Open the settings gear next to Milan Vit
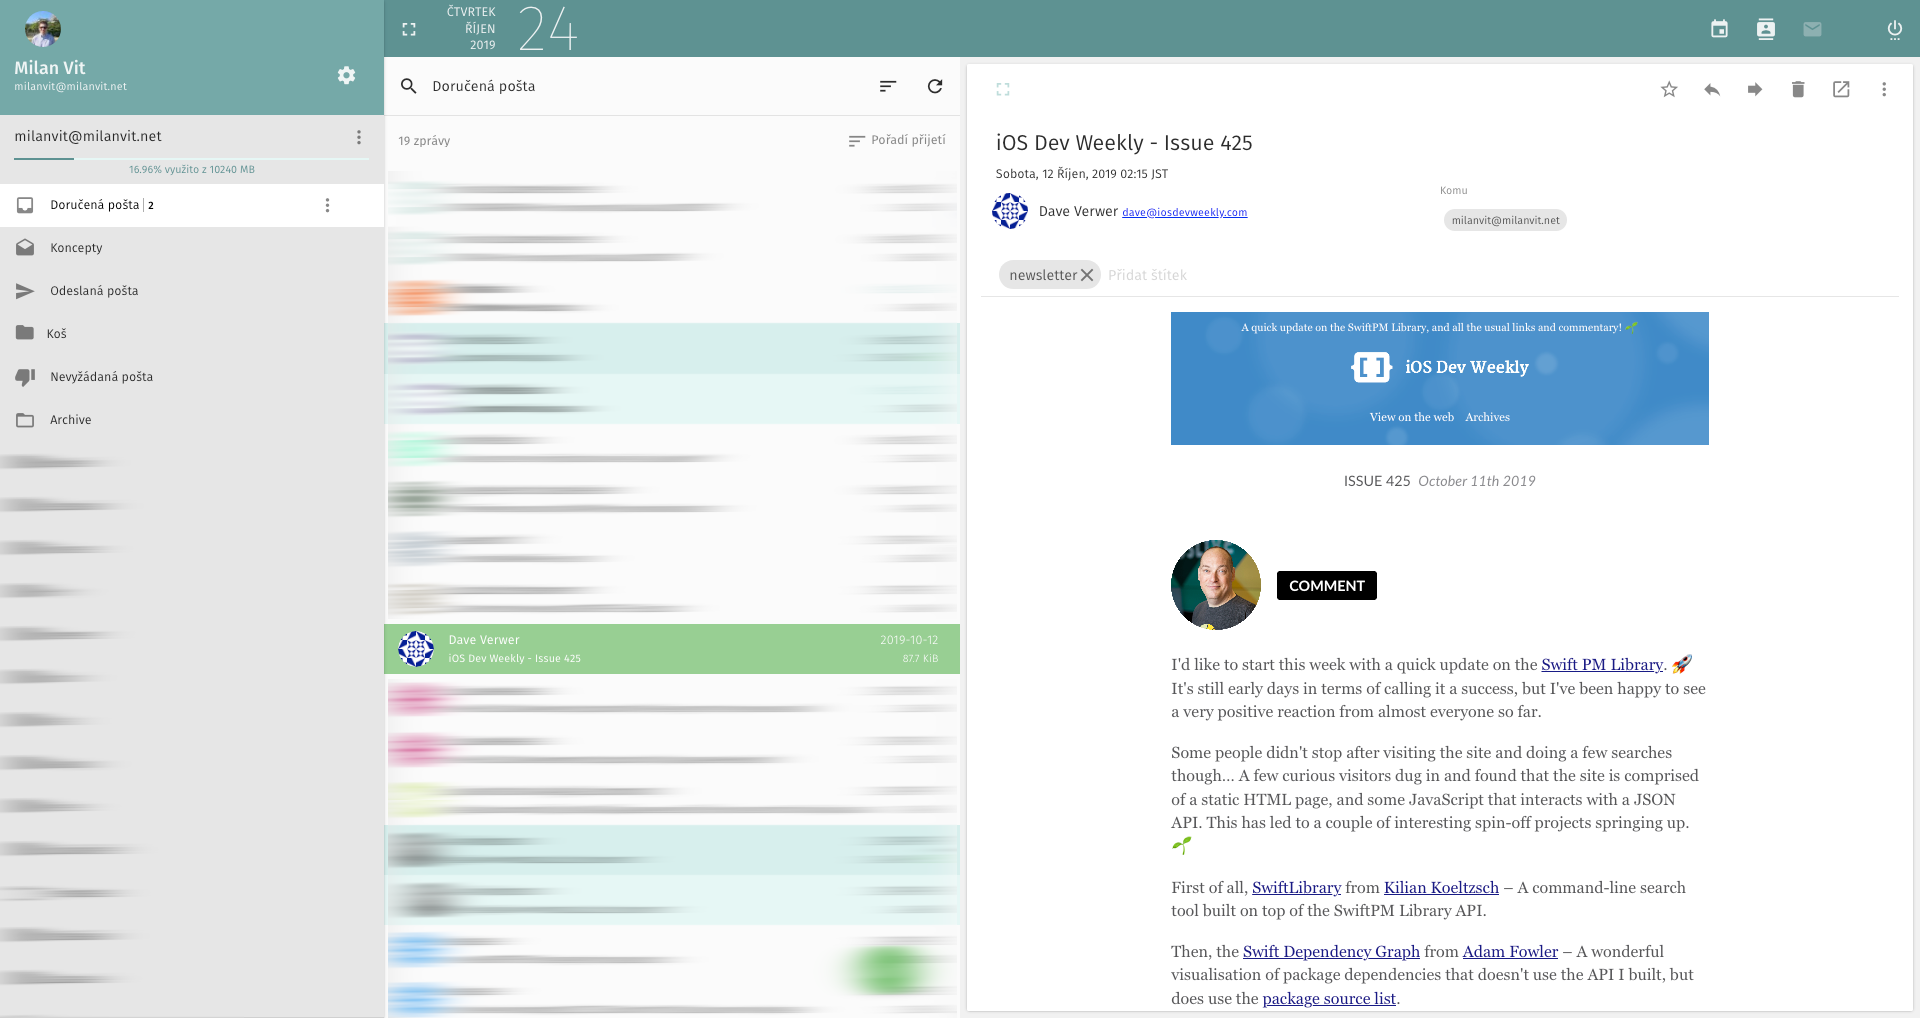The width and height of the screenshot is (1920, 1018). click(346, 75)
